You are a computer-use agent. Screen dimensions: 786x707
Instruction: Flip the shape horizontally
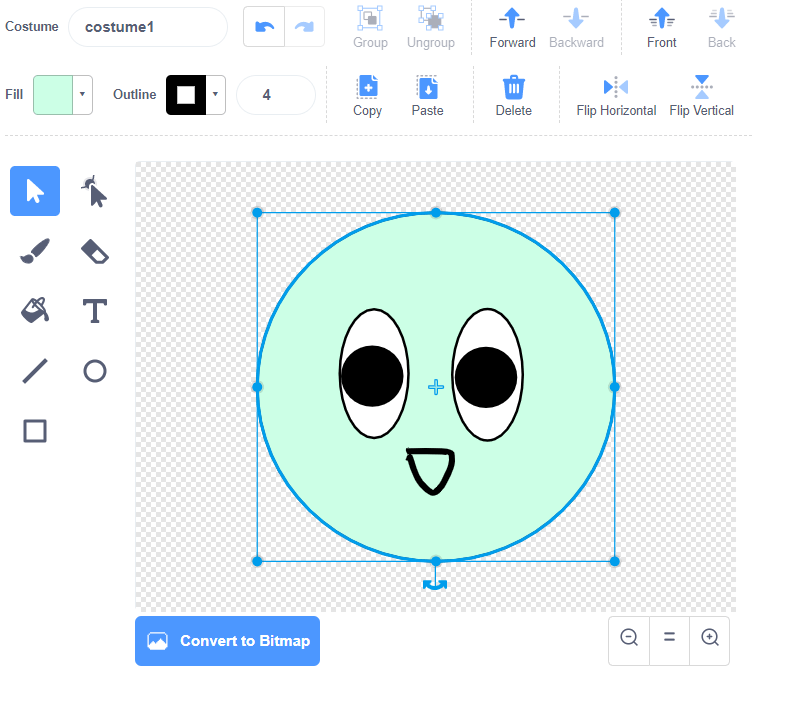[x=616, y=95]
